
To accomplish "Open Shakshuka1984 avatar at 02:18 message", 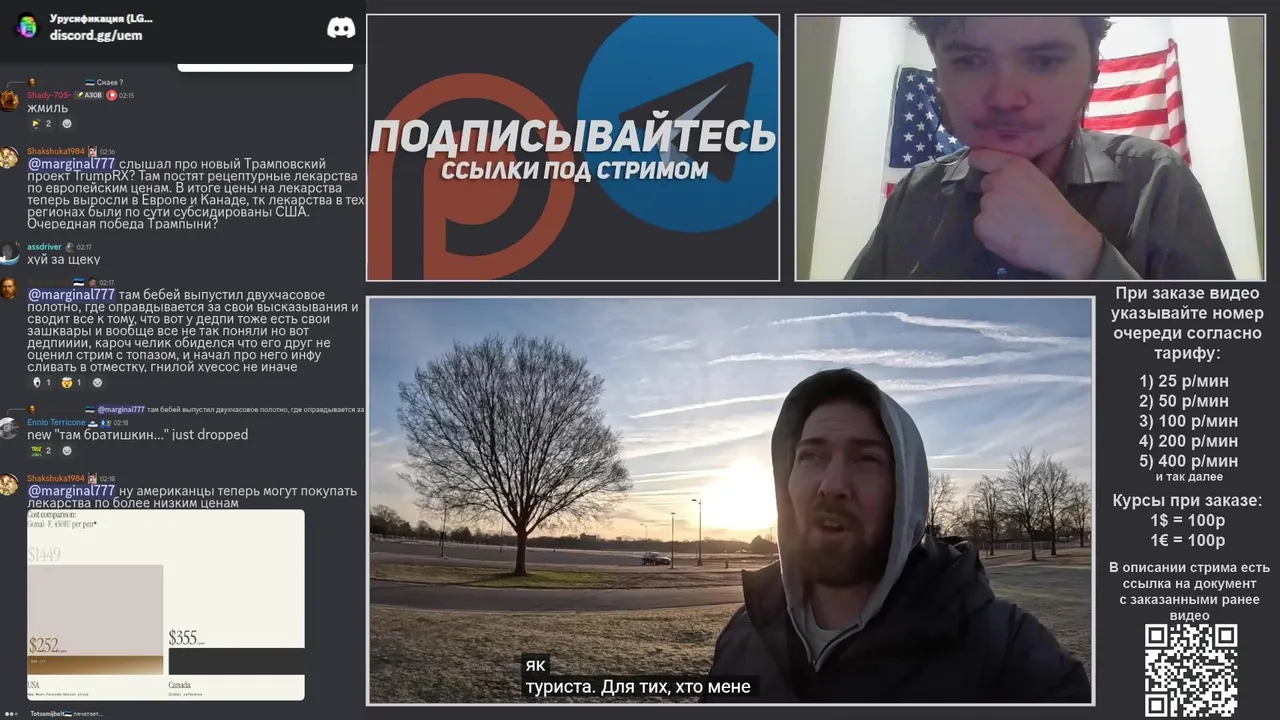I will click(9, 485).
